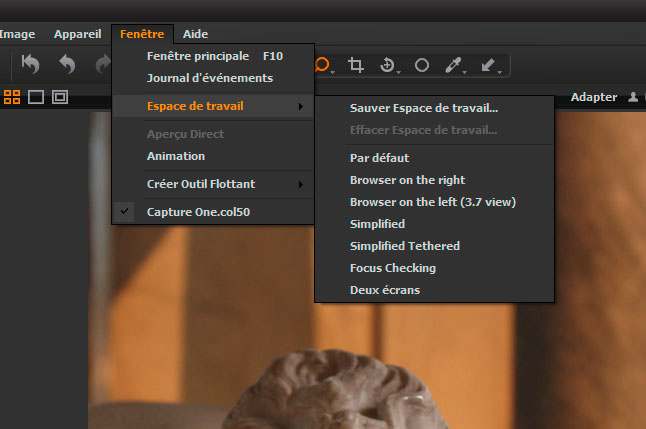Switch to framed viewer view icon
Screen dimensions: 646x429
60,97
